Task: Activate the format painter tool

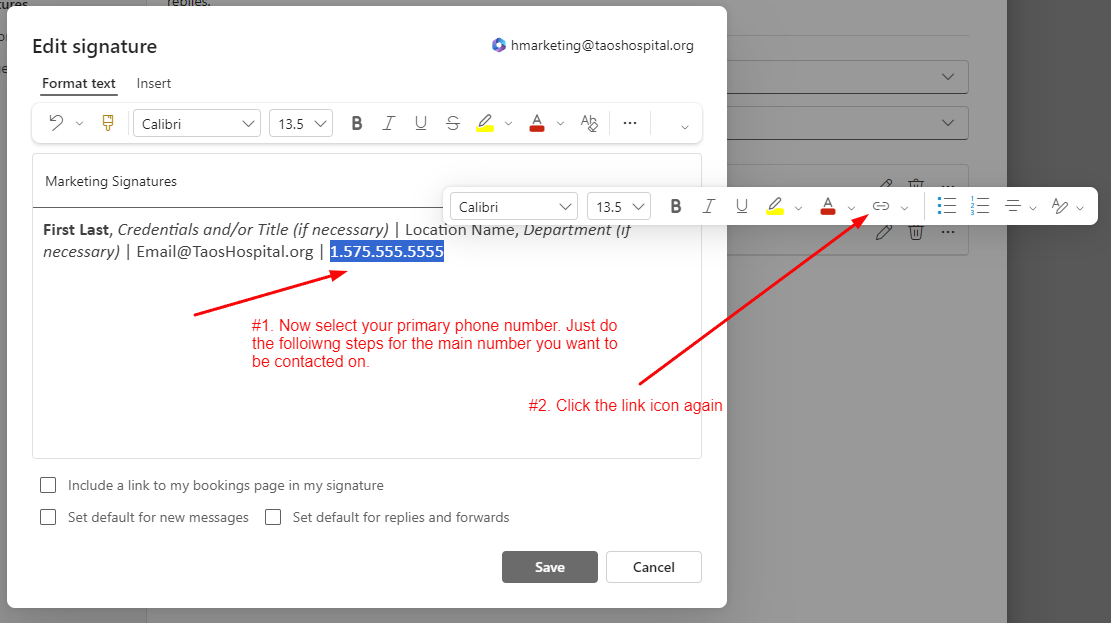Action: (x=108, y=123)
